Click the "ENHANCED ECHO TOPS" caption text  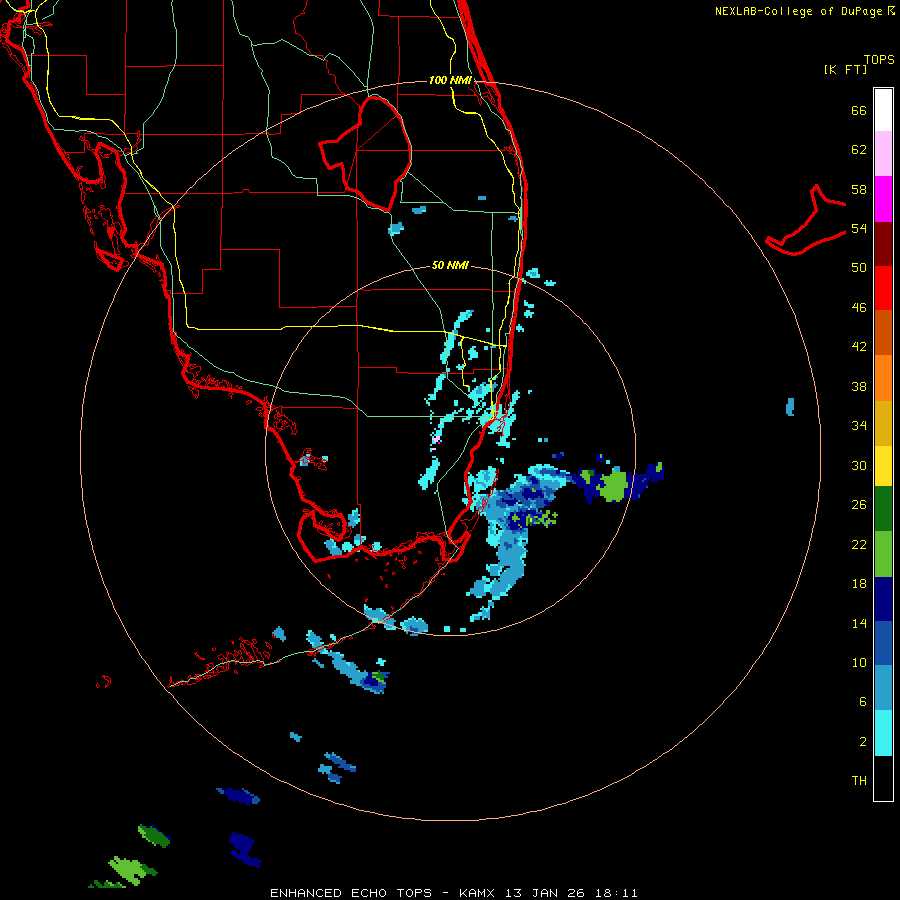(351, 893)
